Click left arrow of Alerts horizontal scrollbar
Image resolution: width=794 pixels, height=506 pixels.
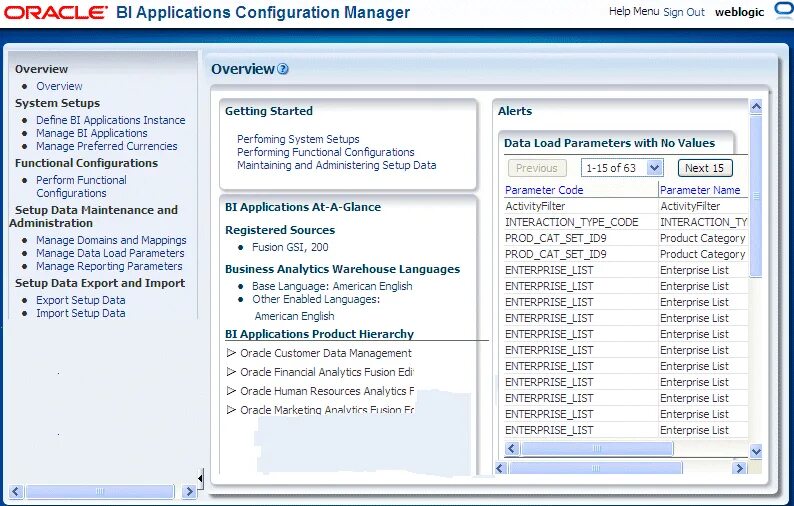(501, 468)
